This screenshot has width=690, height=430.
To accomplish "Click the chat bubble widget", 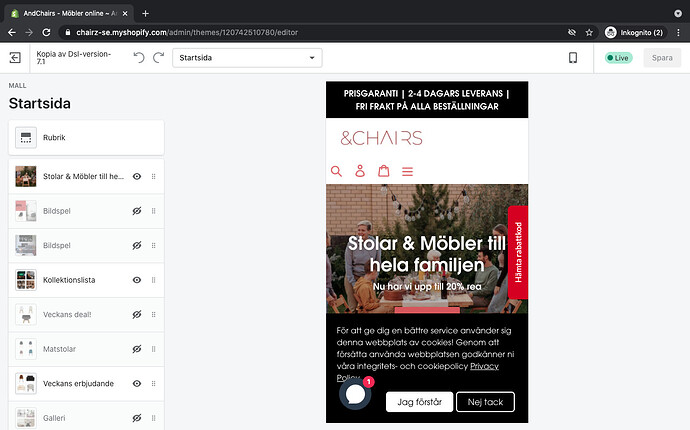I will tap(356, 394).
